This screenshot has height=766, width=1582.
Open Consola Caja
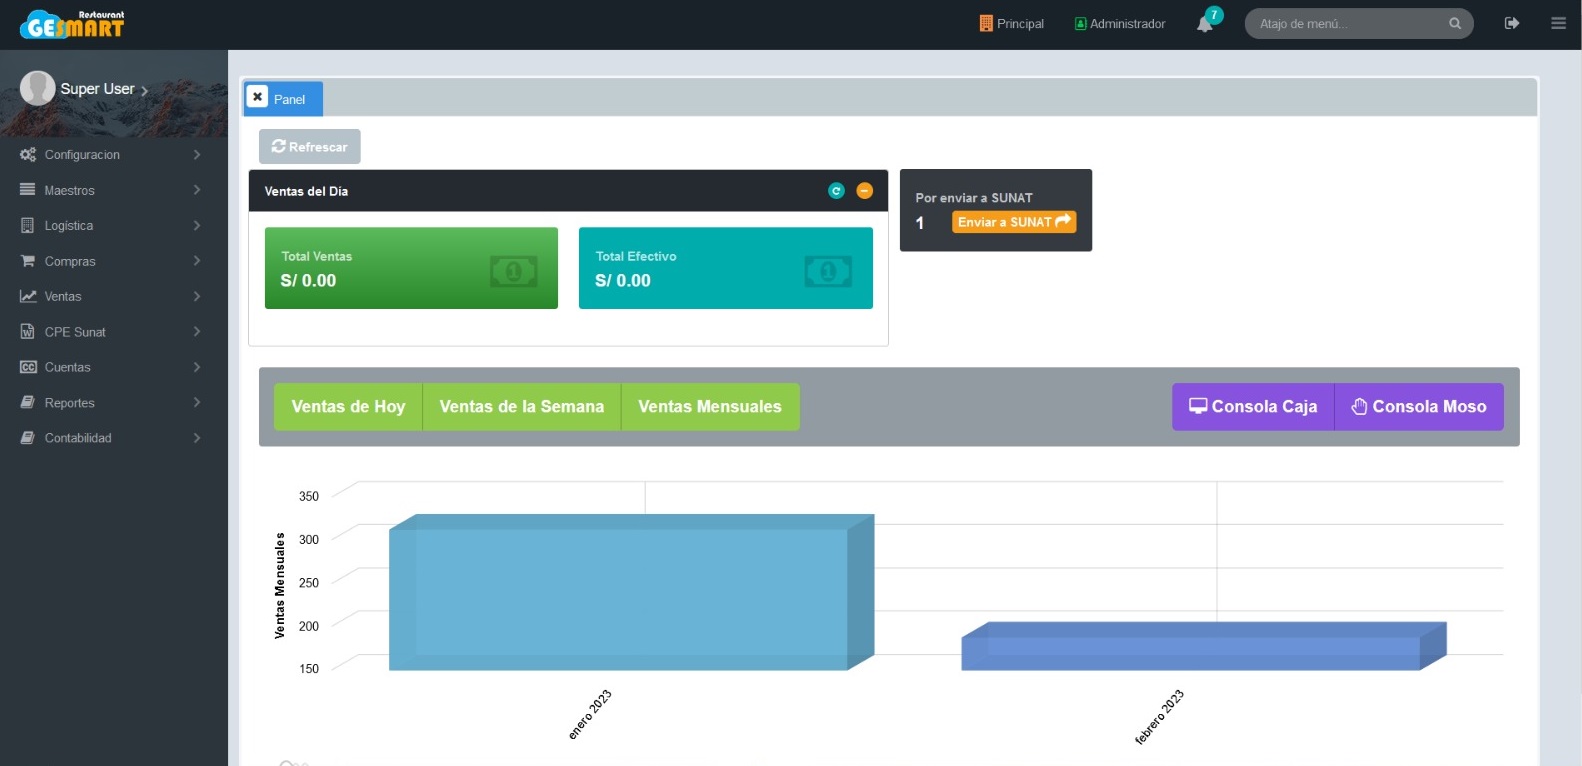(x=1253, y=407)
